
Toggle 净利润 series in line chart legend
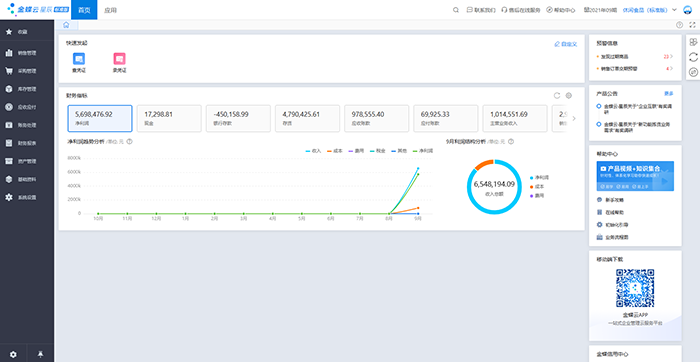coord(422,151)
